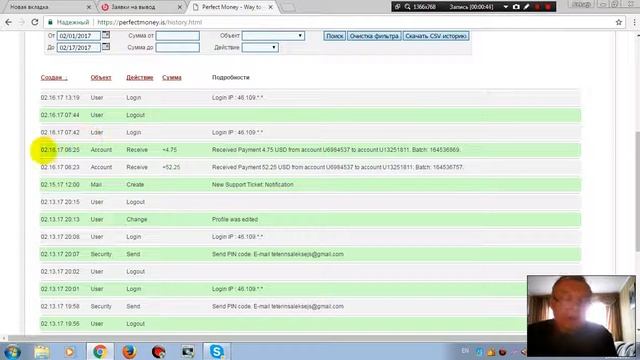Sort by the Действие column header
Viewport: 640px width, 360px height.
pos(140,78)
